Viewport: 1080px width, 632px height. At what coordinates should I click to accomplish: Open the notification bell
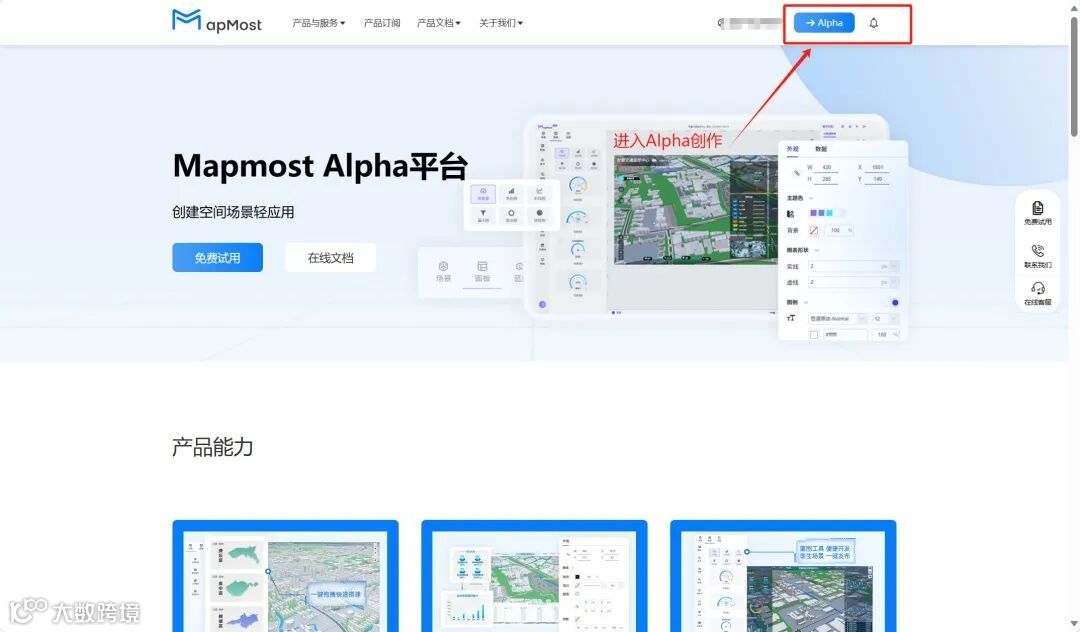point(873,23)
